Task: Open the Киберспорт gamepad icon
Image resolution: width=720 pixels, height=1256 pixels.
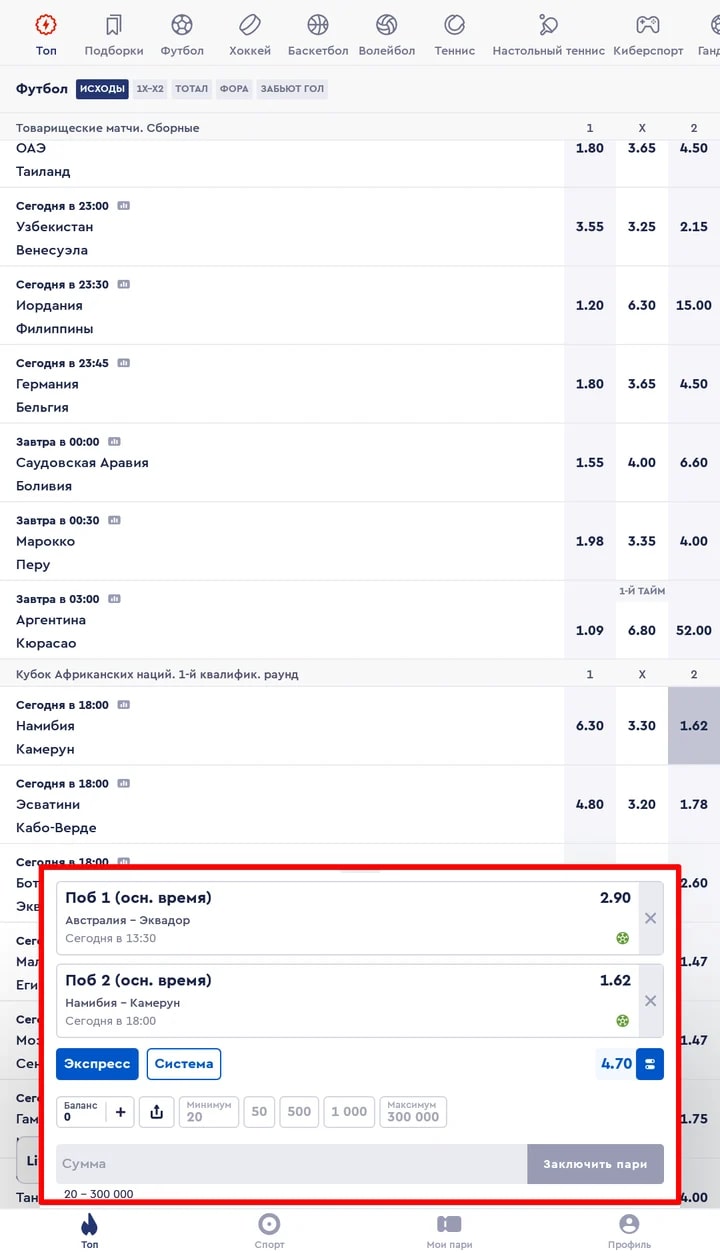Action: pyautogui.click(x=649, y=25)
